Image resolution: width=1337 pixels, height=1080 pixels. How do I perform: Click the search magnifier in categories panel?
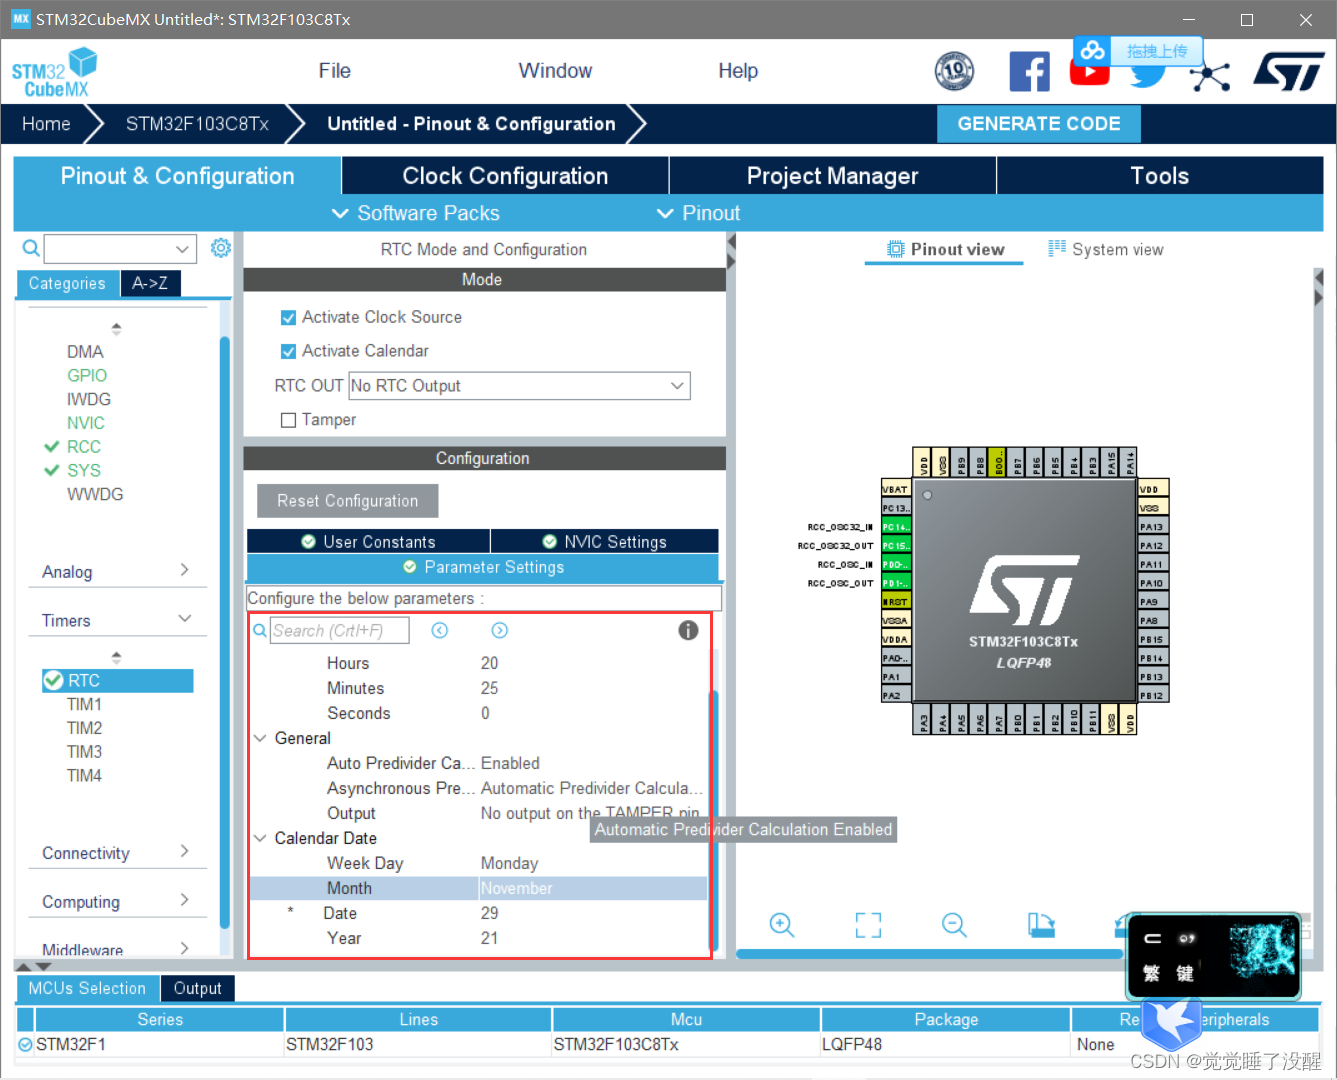click(31, 248)
